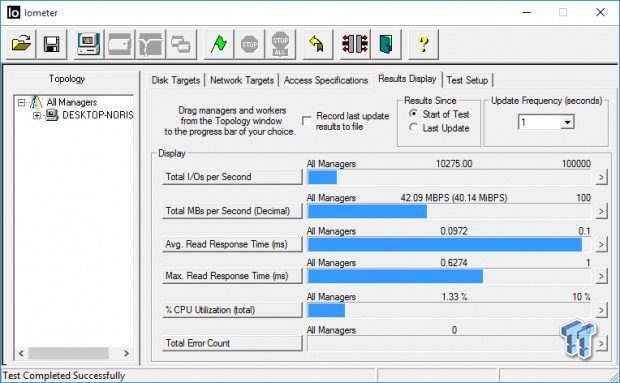Minimize the Iometer window
The height and width of the screenshot is (383, 620).
point(526,13)
